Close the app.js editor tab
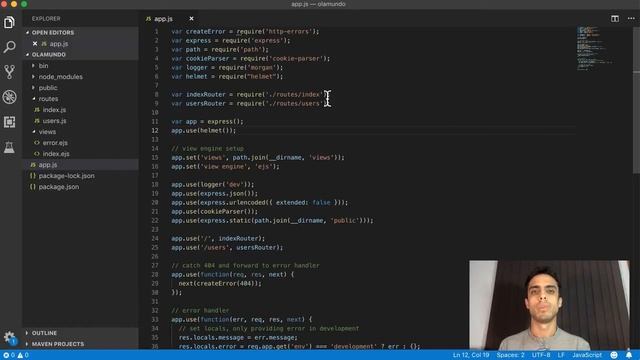 click(191, 19)
